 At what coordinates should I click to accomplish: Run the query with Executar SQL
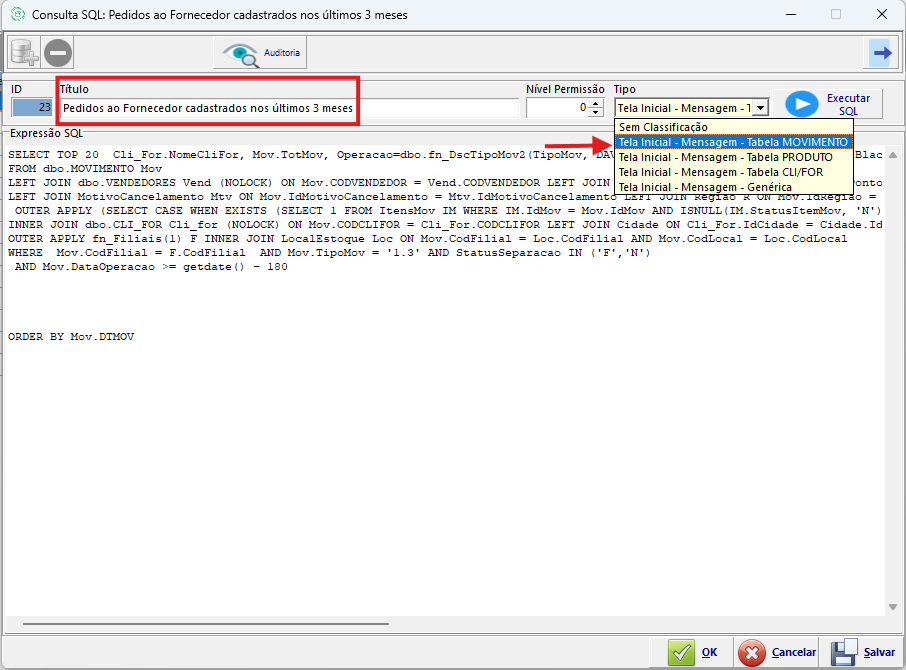point(828,105)
